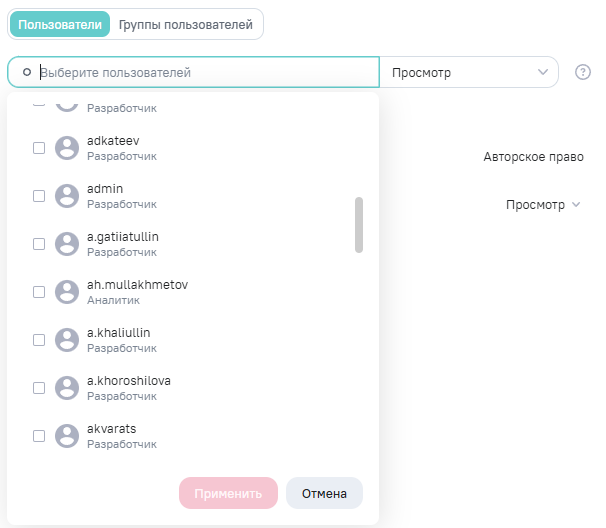
Task: Click the user list scrollbar thumb
Action: point(359,224)
